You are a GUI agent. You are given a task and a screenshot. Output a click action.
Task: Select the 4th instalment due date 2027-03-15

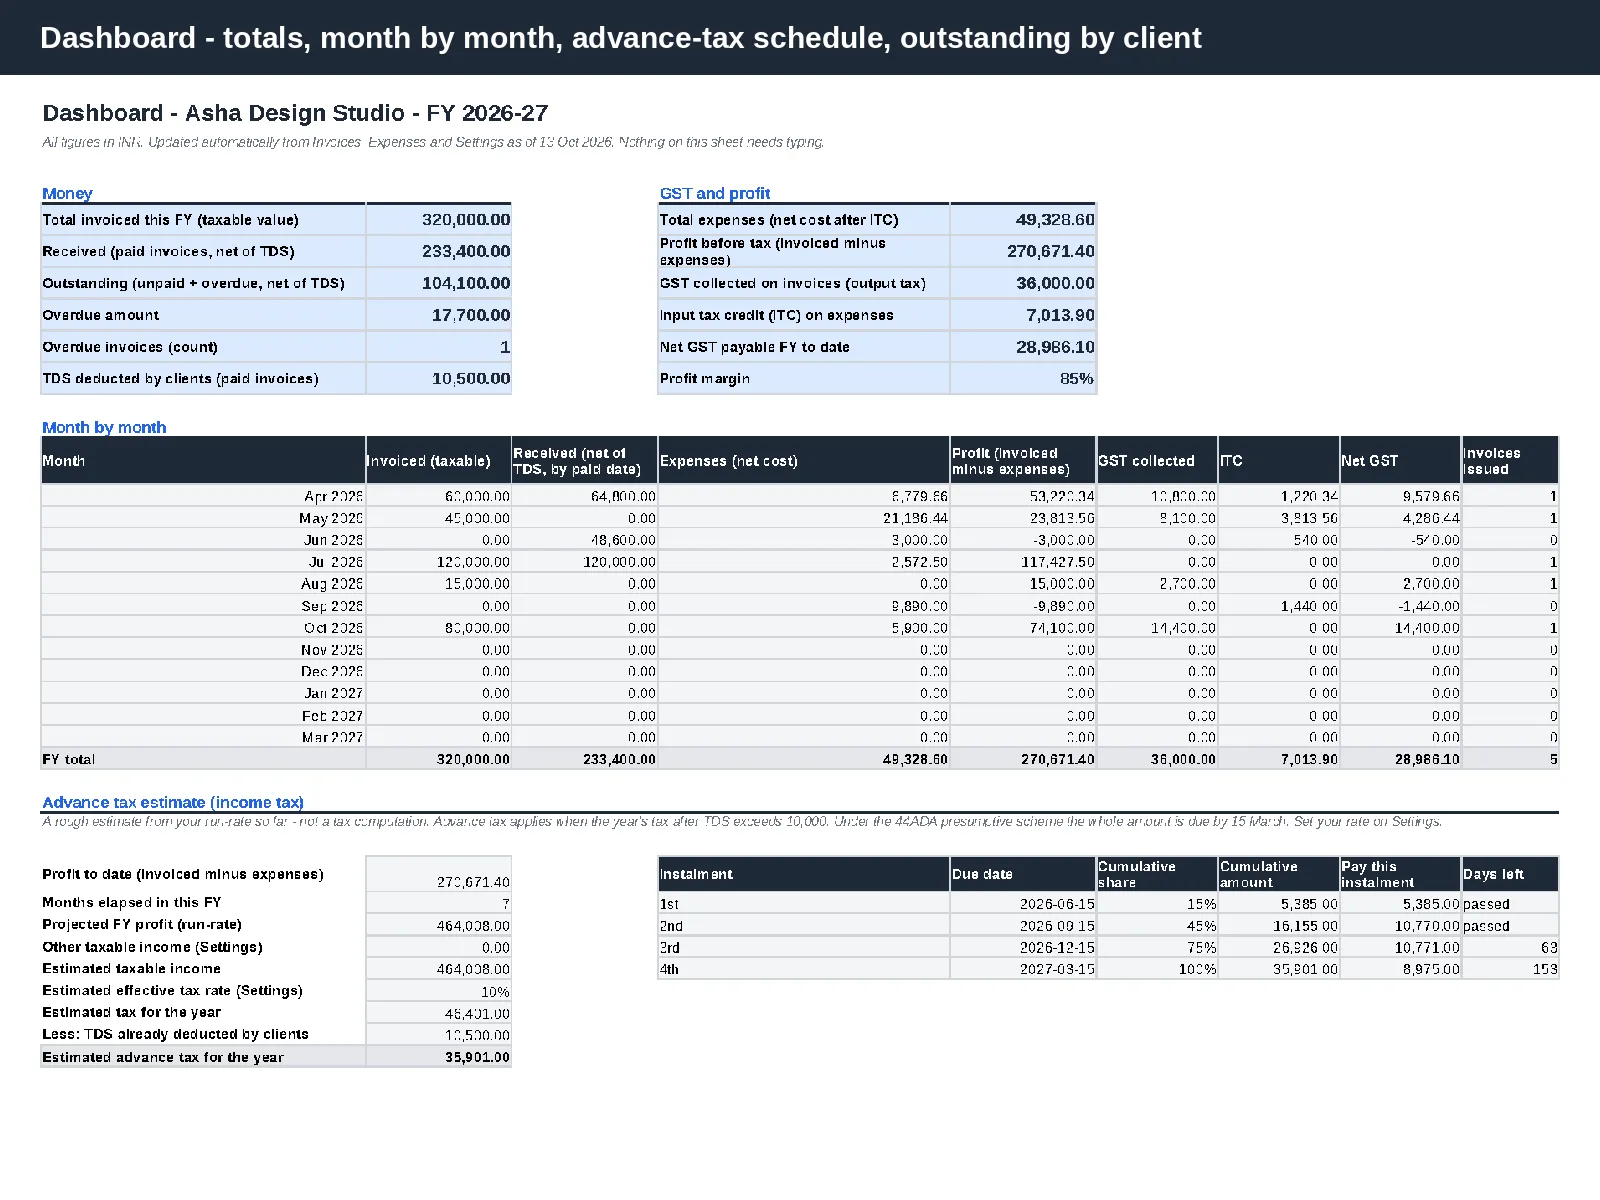1023,969
